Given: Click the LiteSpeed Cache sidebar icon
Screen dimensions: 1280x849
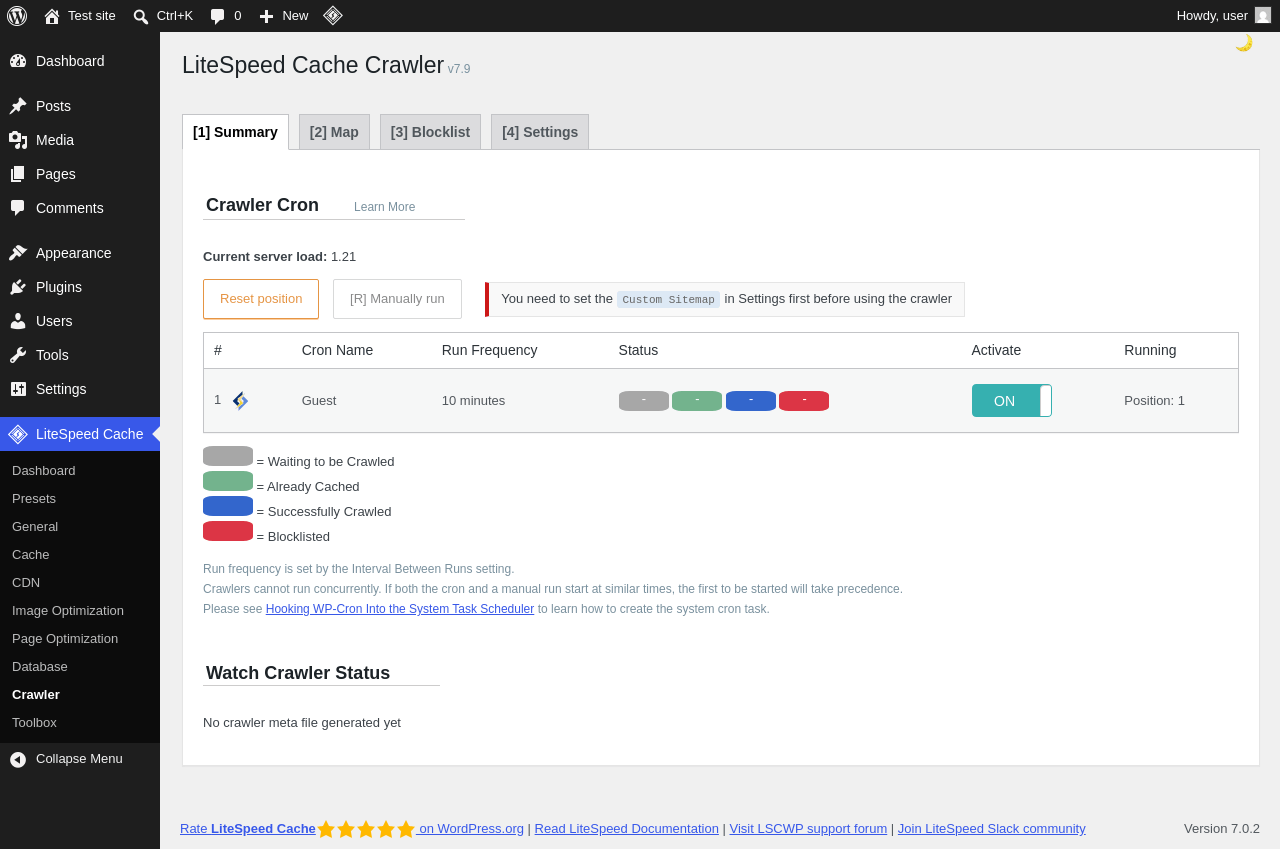Looking at the screenshot, I should point(18,434).
